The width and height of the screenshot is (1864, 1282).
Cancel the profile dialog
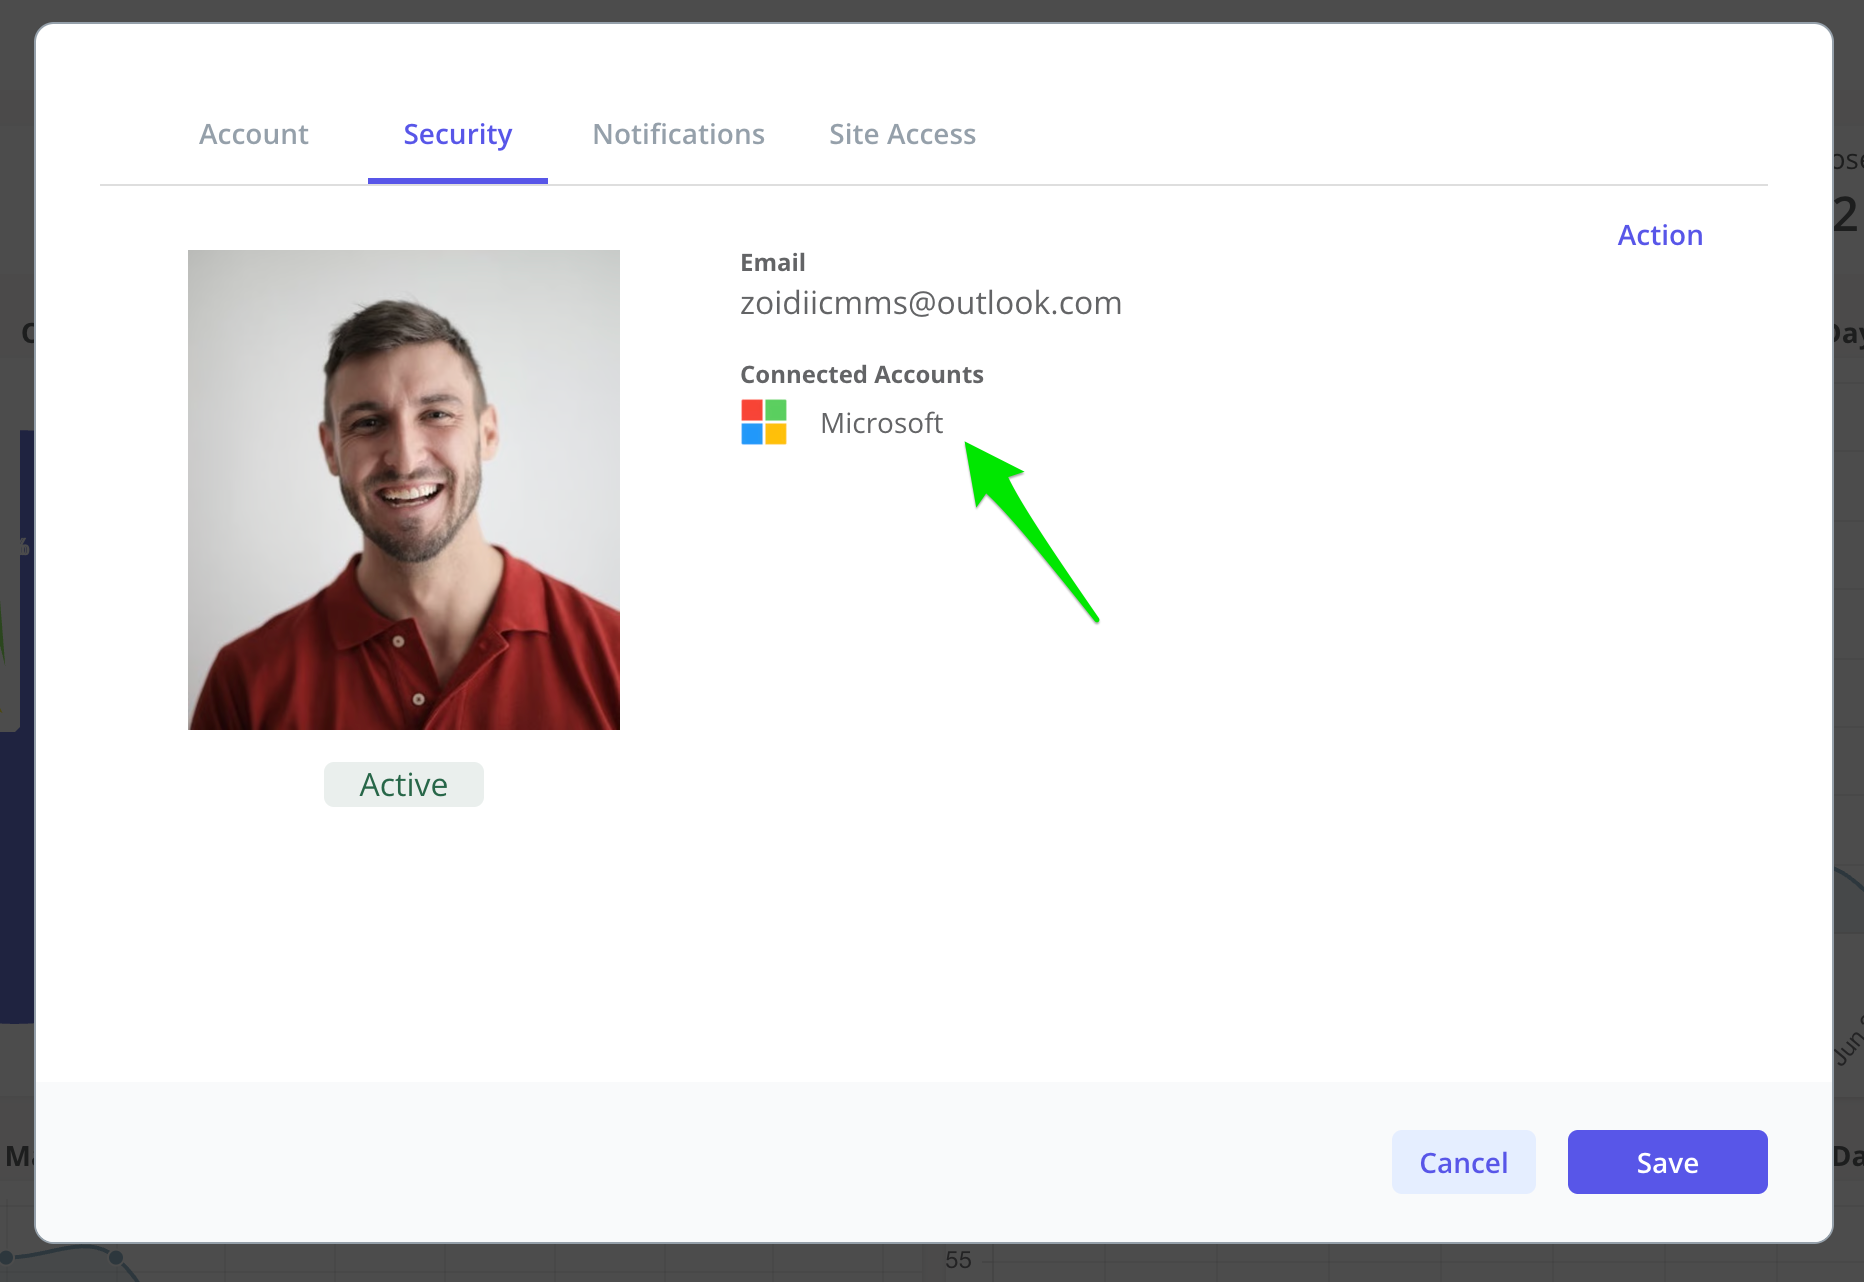tap(1464, 1162)
